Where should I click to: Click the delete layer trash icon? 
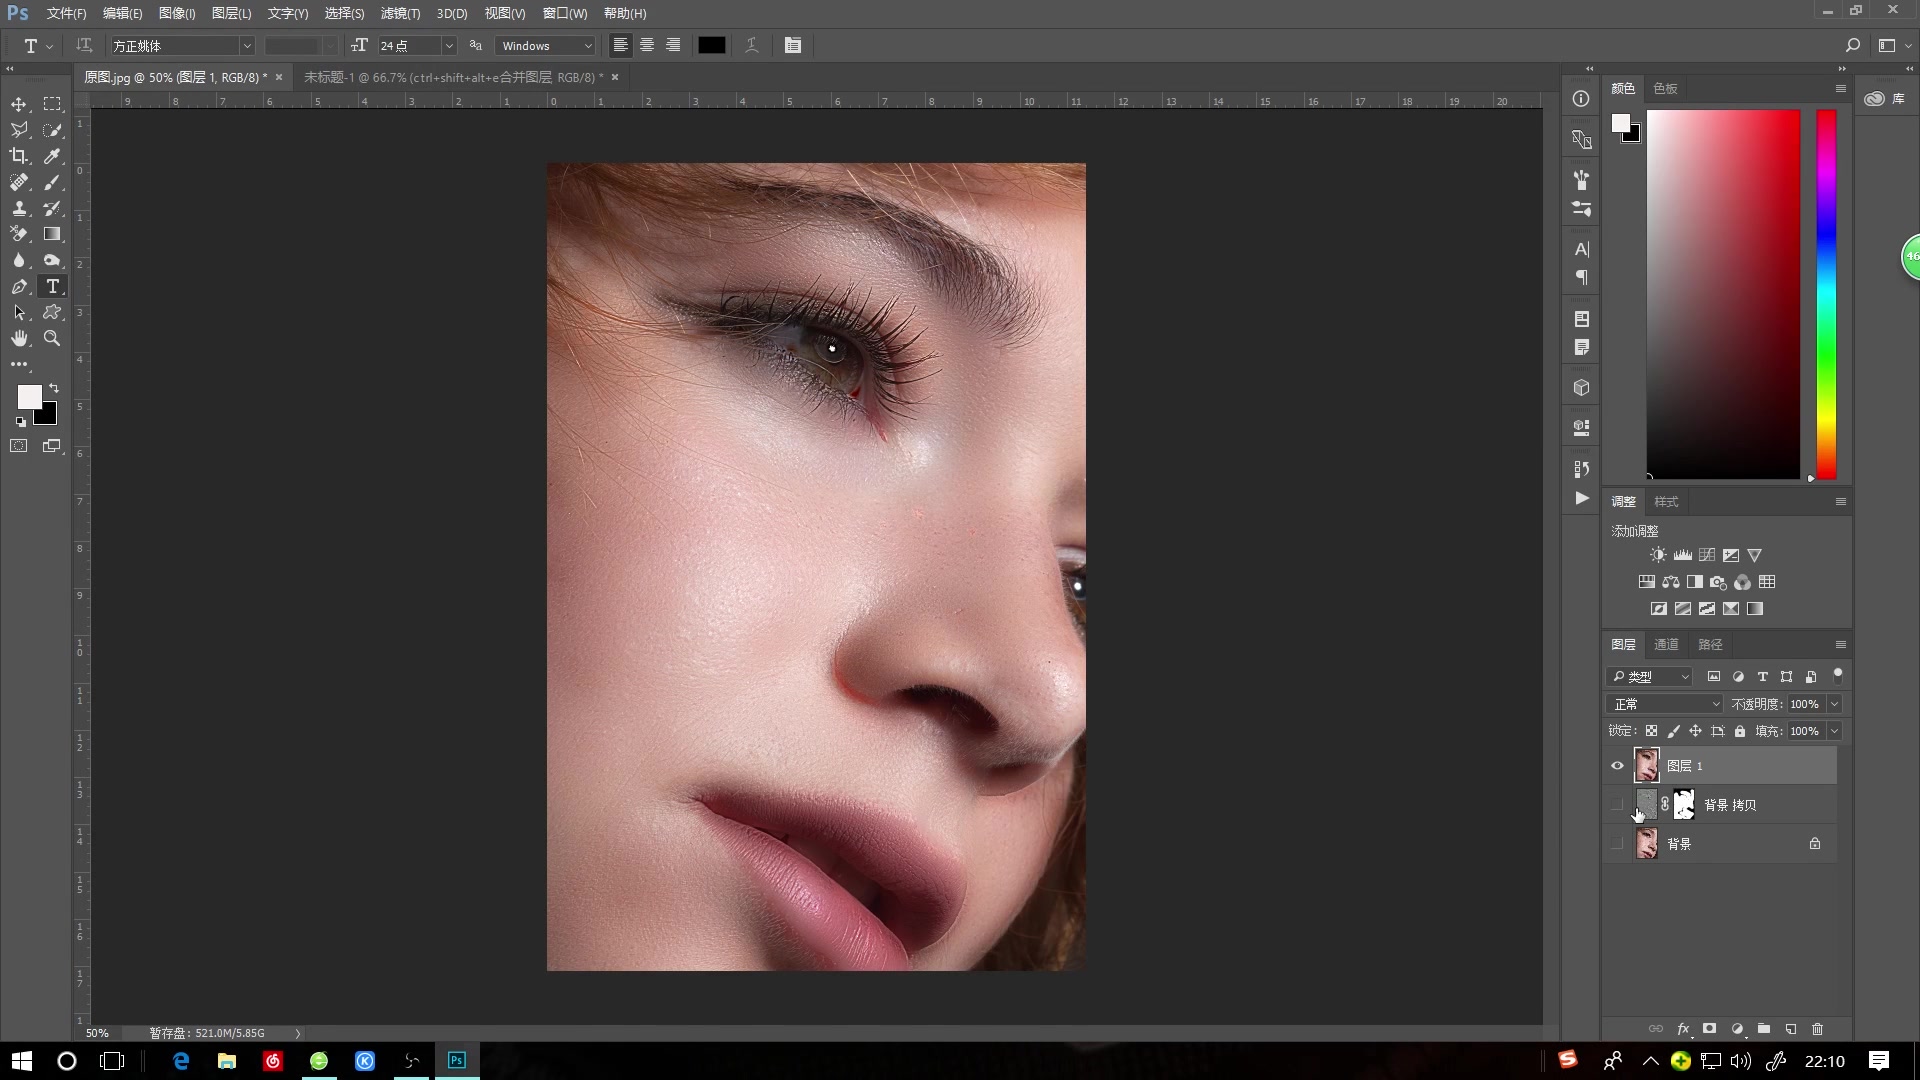tap(1817, 1029)
